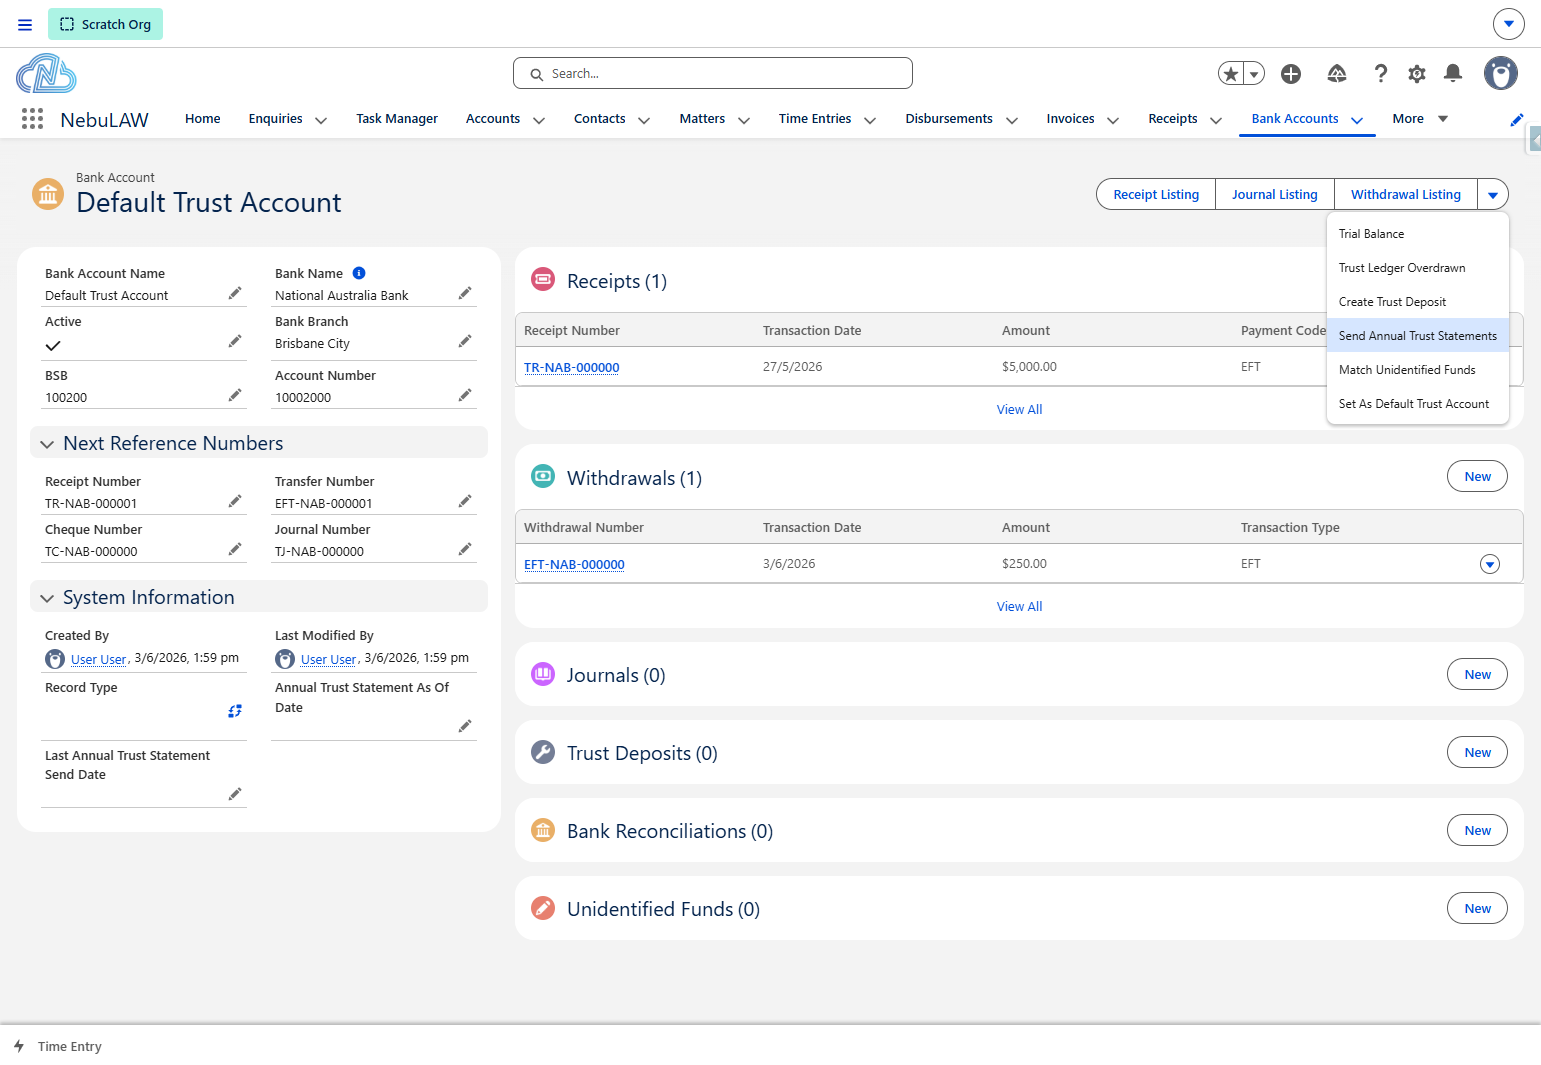Open the Invoices tab dropdown chevron
Viewport: 1541px width, 1065px height.
1113,120
